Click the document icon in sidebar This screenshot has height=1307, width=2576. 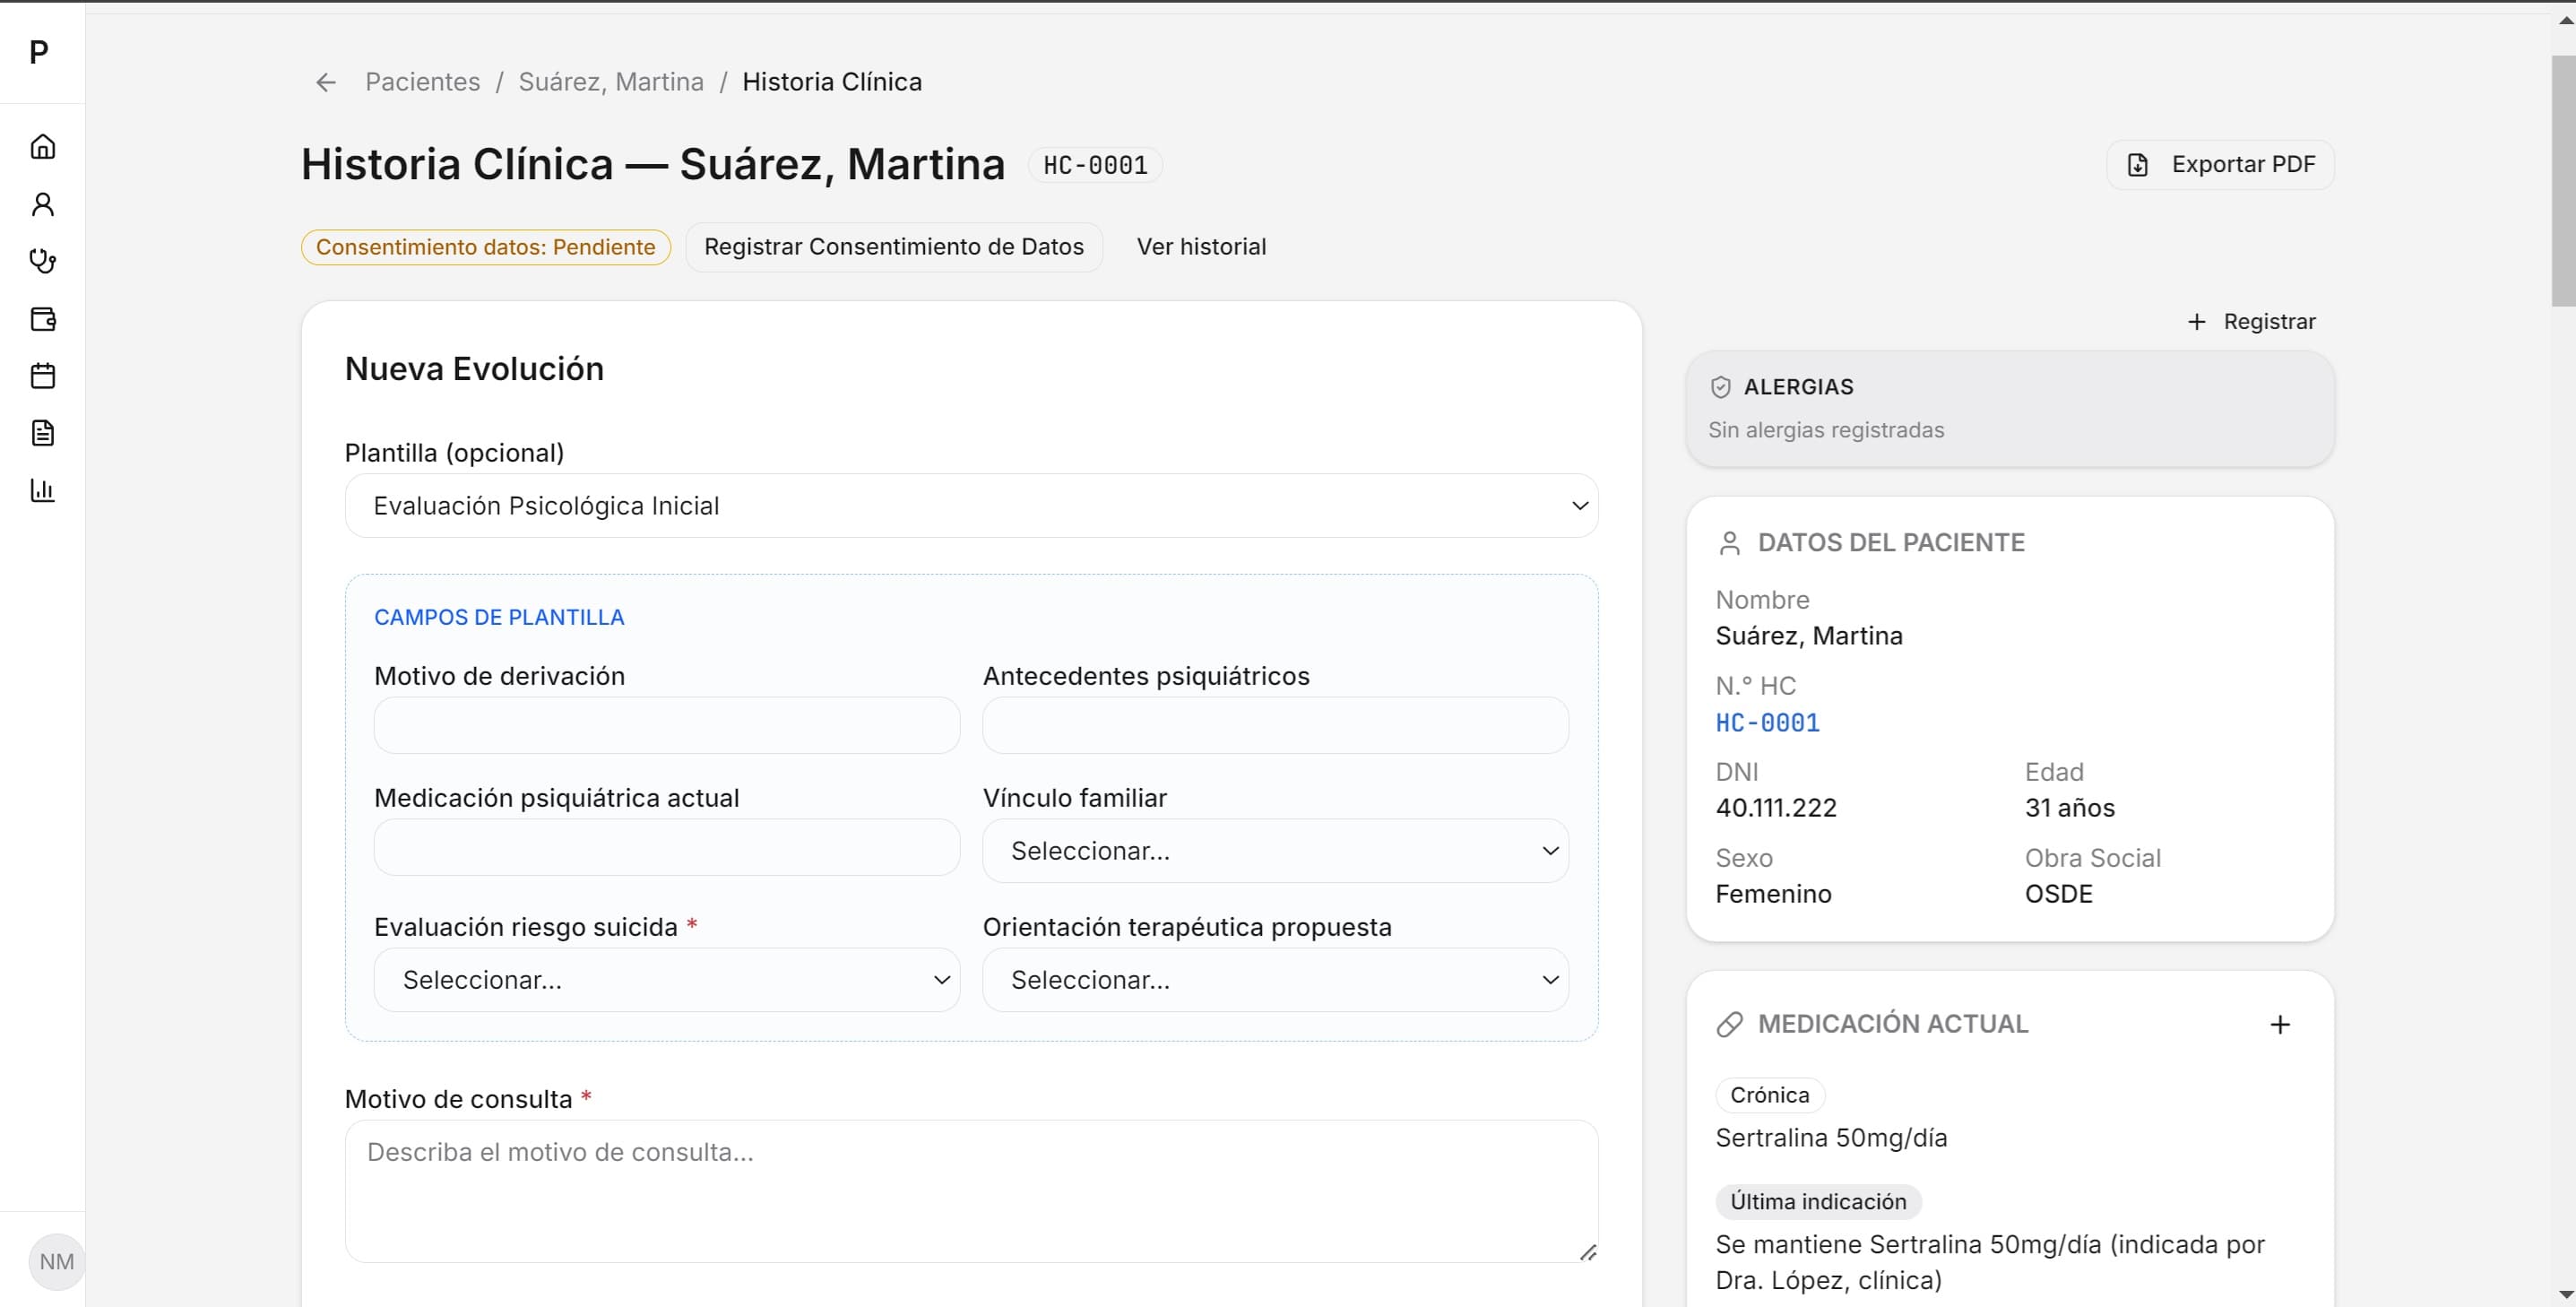click(42, 433)
